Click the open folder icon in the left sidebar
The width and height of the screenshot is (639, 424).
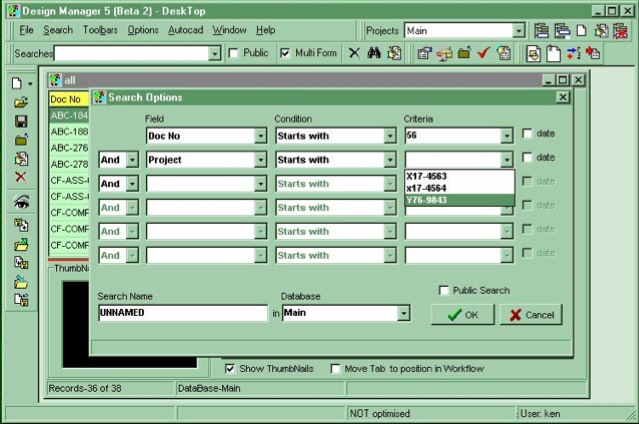tap(21, 102)
